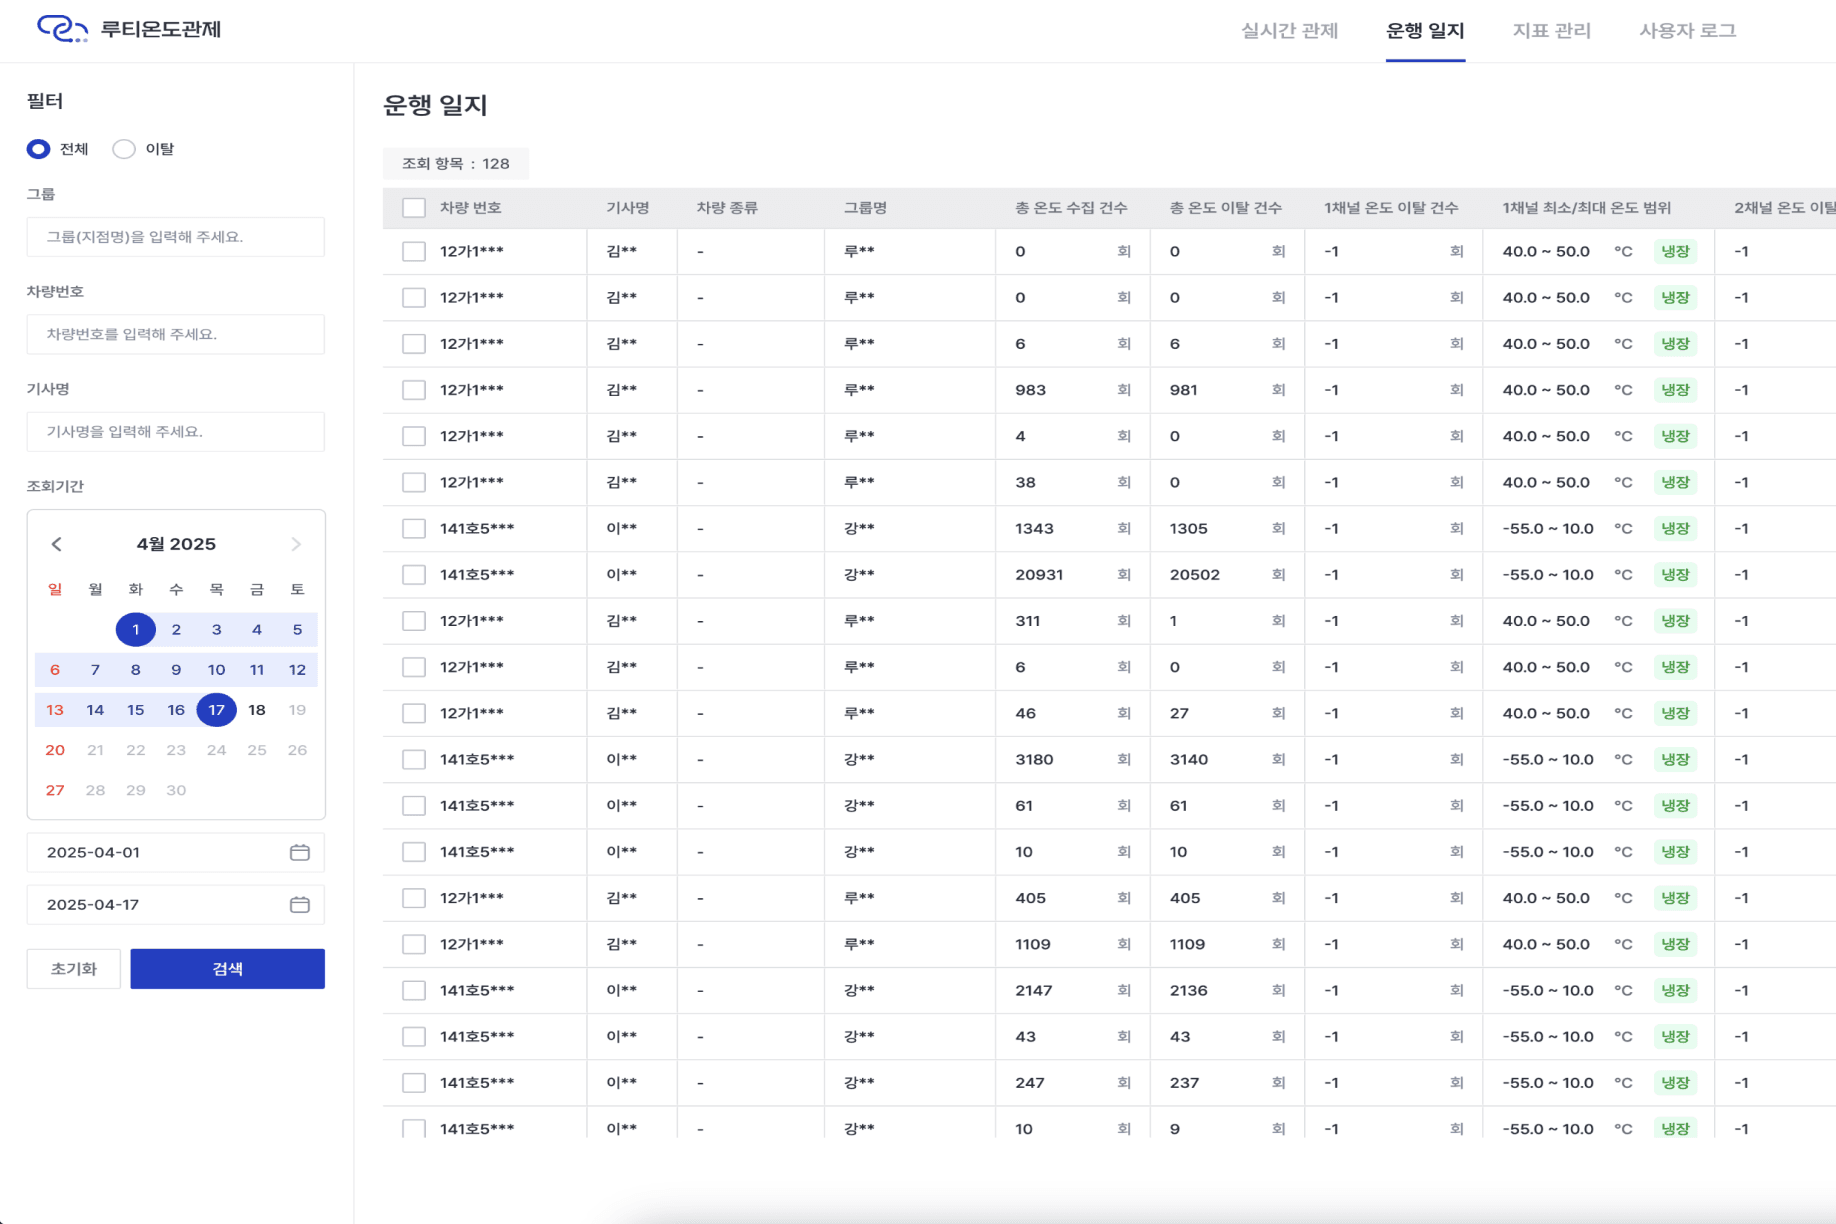Click the 그룹명 column header
The height and width of the screenshot is (1224, 1836).
pyautogui.click(x=865, y=208)
